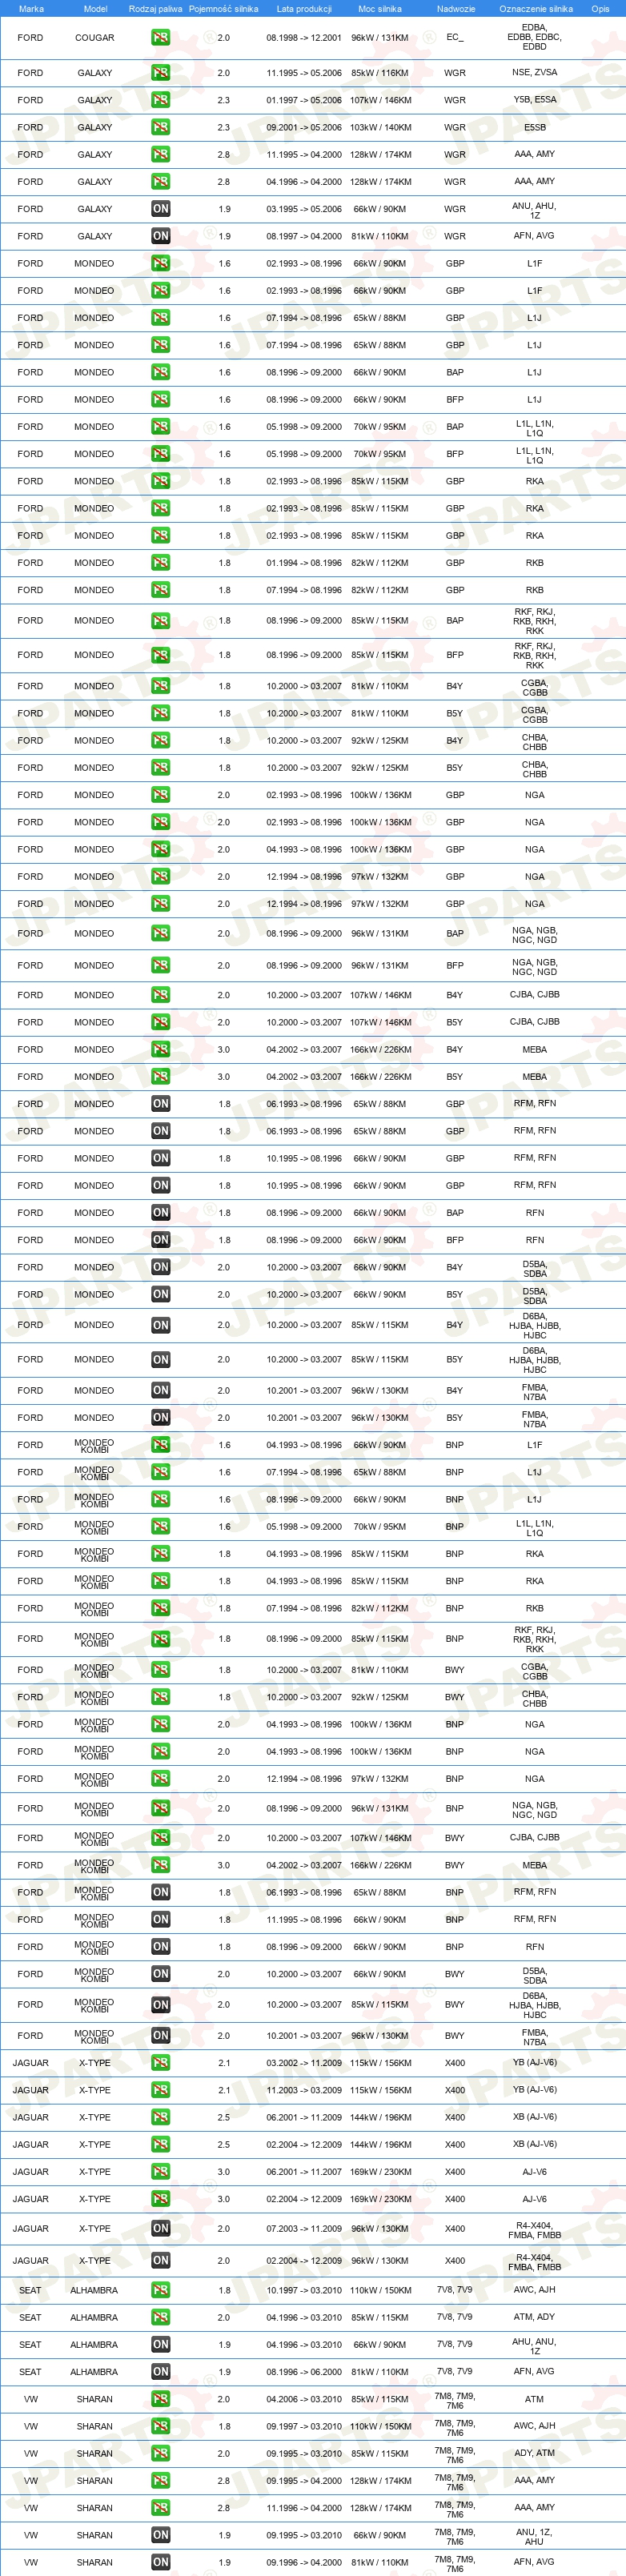Click the petrol icon for VW SHARAN 1.8 150KM
The image size is (626, 2576).
(160, 2425)
